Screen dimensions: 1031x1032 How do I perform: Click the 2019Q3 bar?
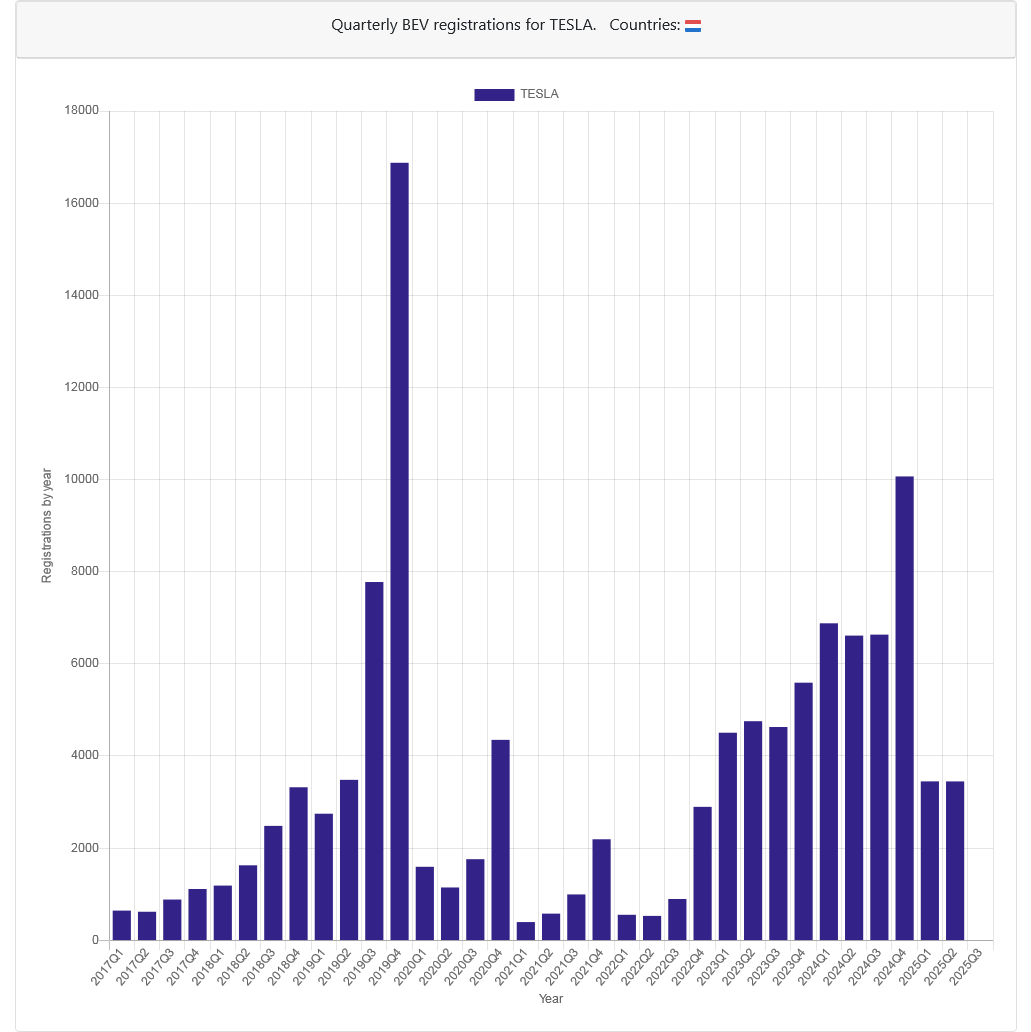pyautogui.click(x=374, y=761)
